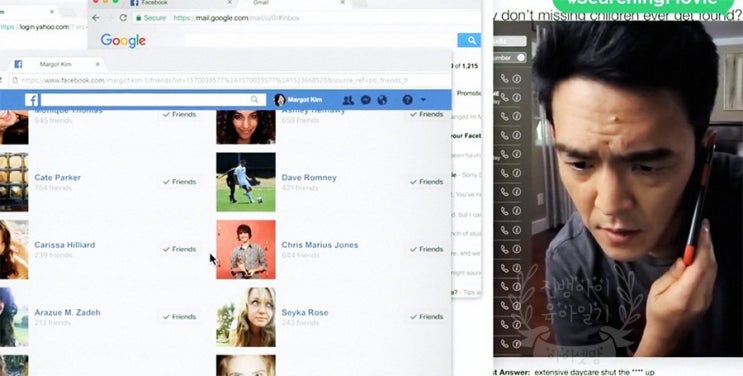Open Friends dropdown for Chris Marius Jones
This screenshot has height=376, width=743.
click(x=426, y=249)
